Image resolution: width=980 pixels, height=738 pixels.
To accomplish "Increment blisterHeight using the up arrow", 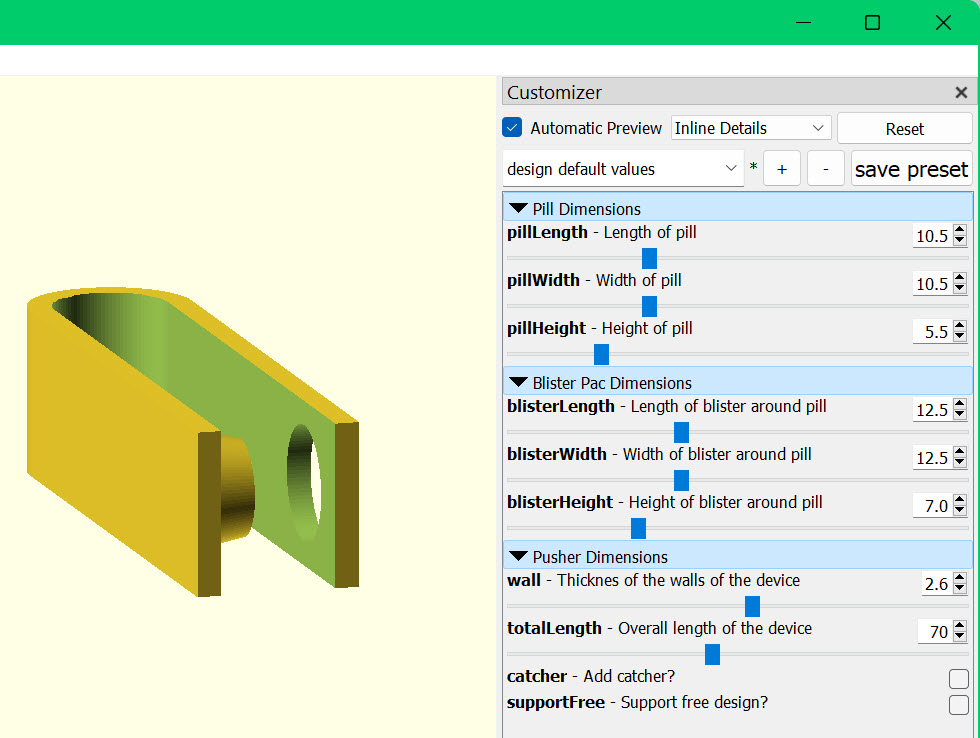I will [x=962, y=501].
